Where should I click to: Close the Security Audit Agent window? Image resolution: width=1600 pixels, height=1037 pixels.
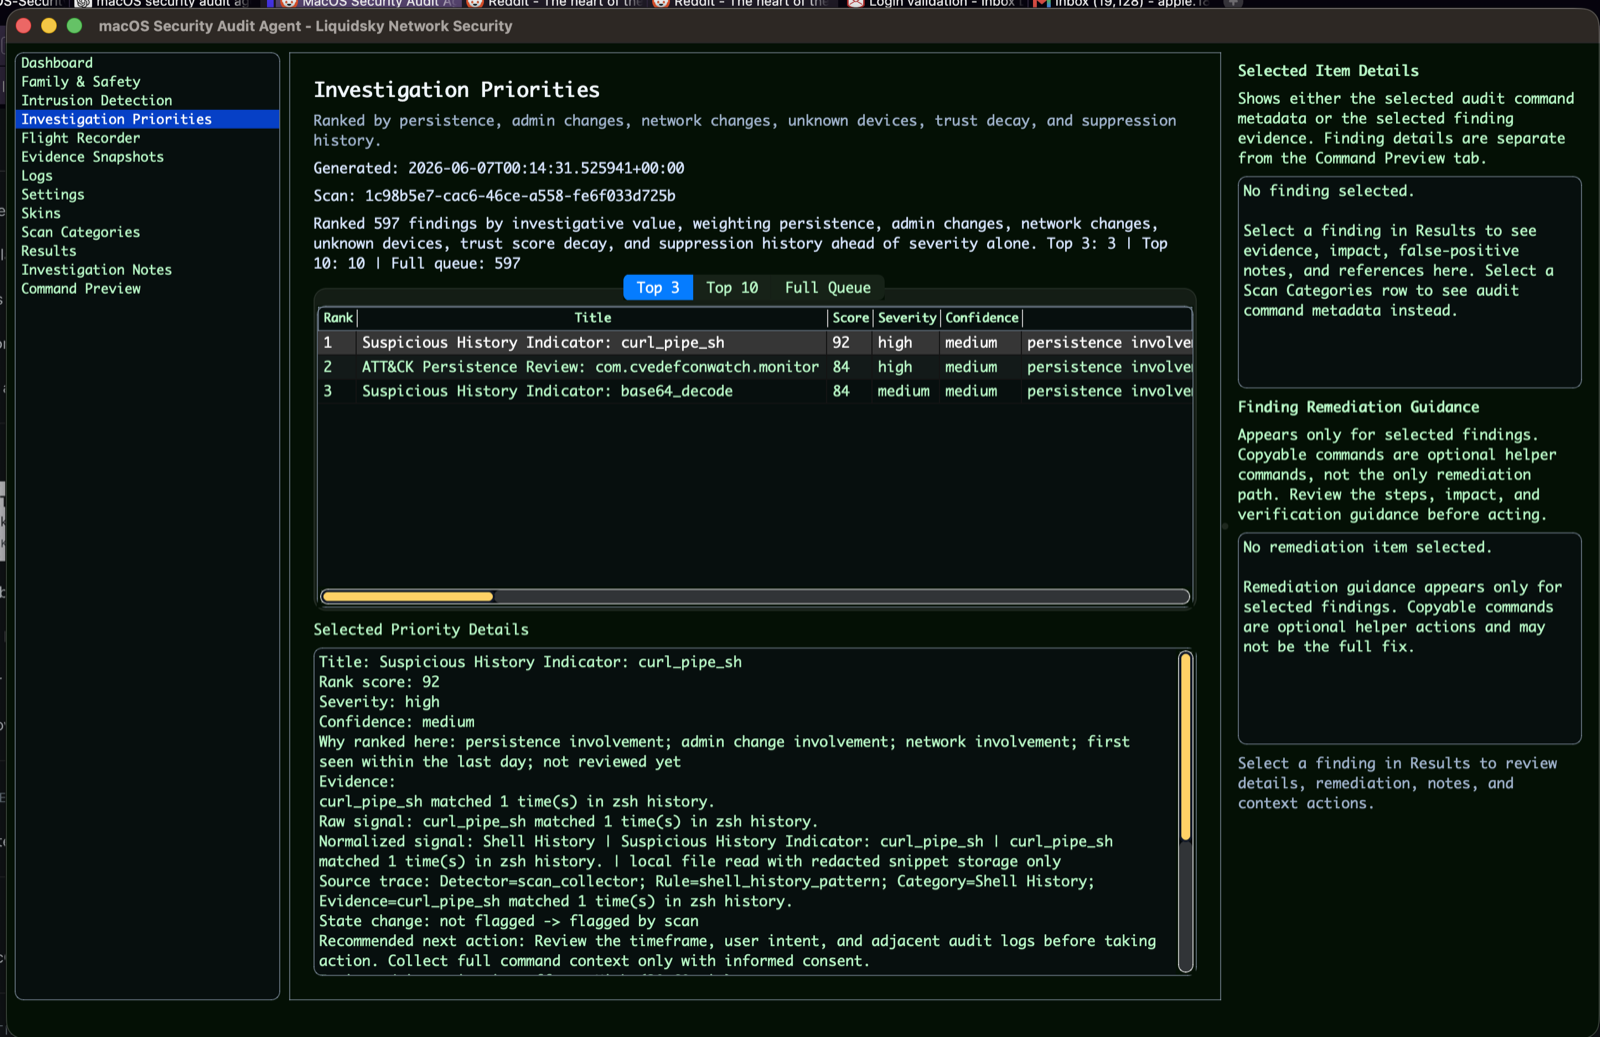pos(24,26)
